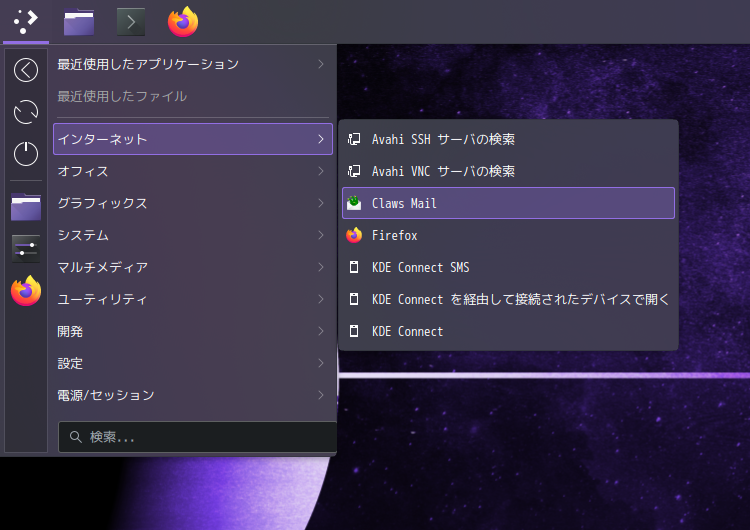Launch the file manager from the top panel
The image size is (750, 530).
(x=79, y=22)
